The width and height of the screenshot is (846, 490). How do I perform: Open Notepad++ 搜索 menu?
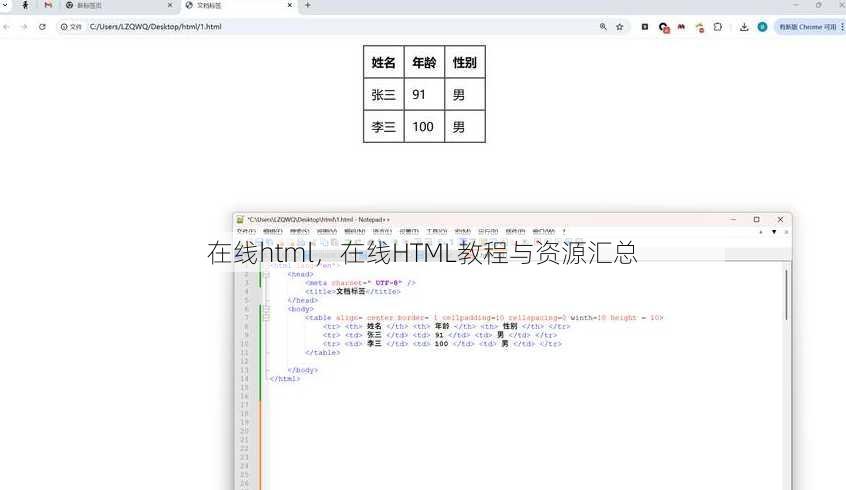[299, 232]
